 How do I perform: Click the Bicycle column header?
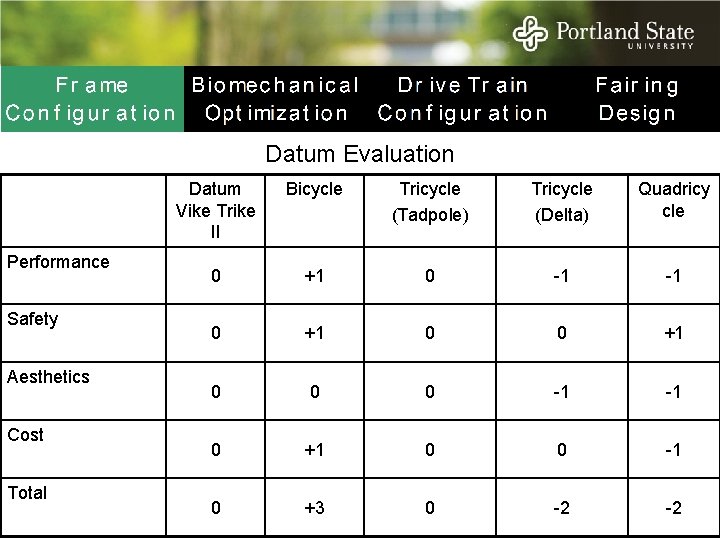click(x=314, y=189)
